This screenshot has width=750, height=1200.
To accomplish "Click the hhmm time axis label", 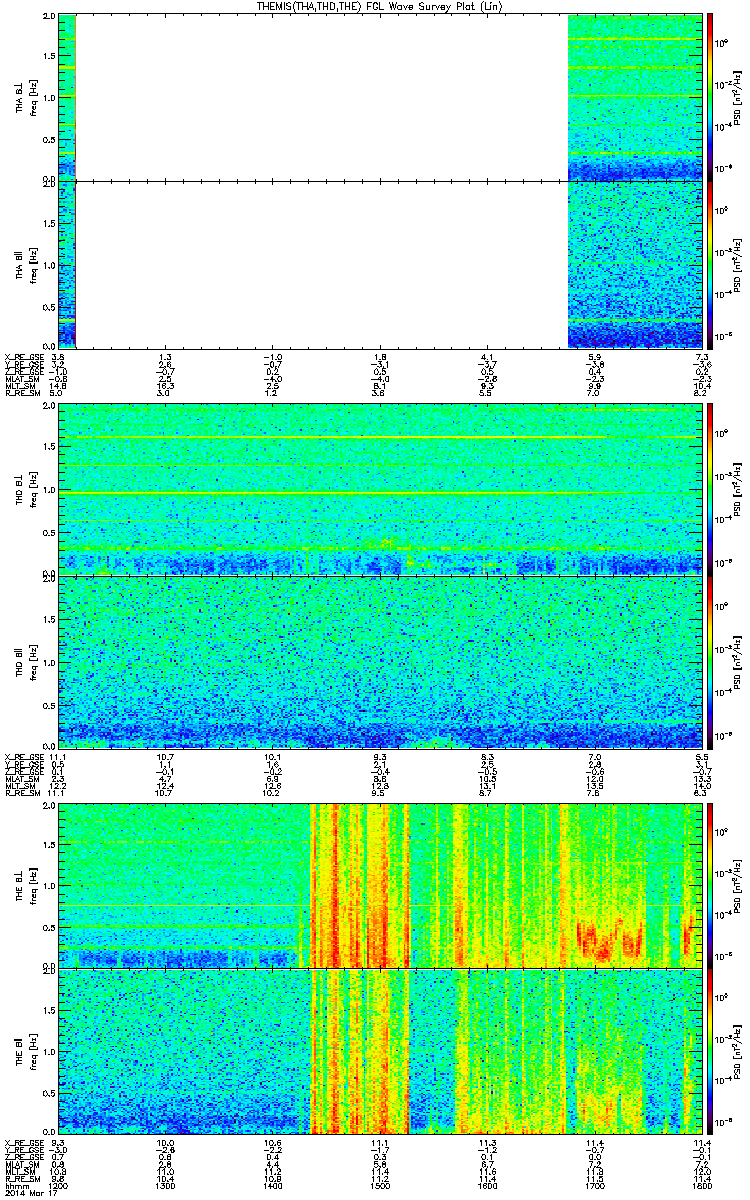I will pyautogui.click(x=18, y=1187).
